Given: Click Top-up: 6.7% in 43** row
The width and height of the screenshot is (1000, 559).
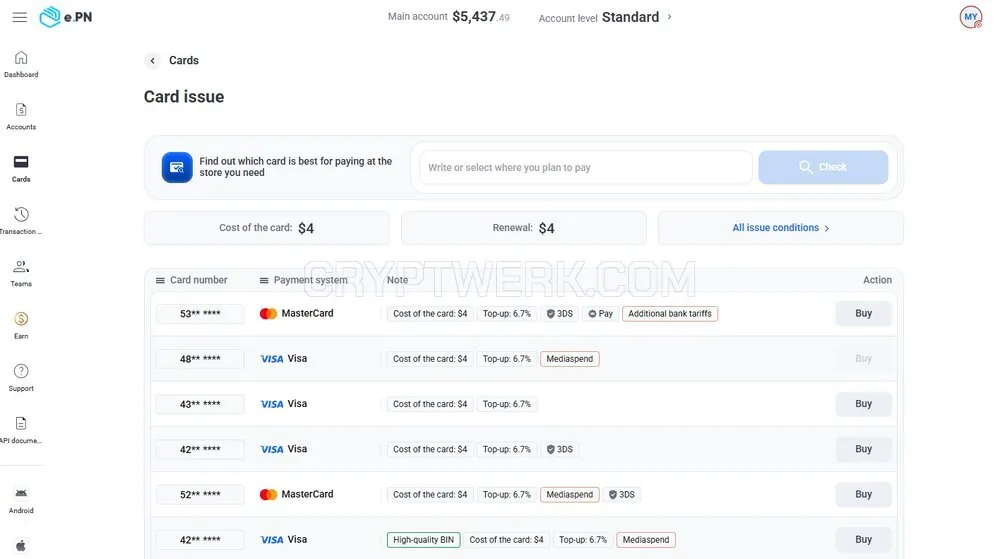Looking at the screenshot, I should (506, 404).
